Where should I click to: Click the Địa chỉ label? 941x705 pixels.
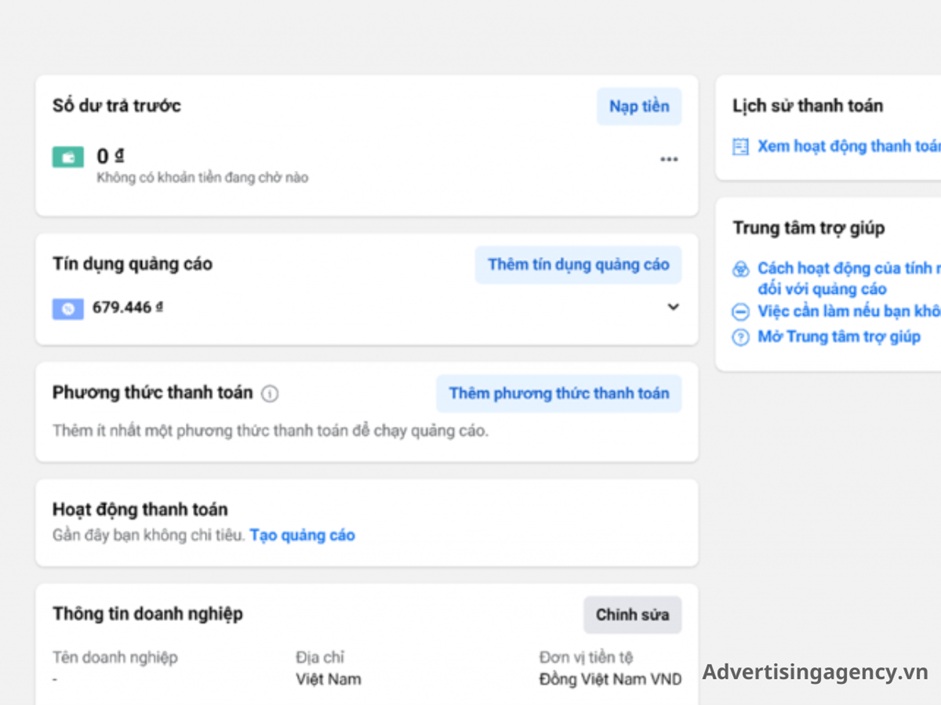click(320, 658)
